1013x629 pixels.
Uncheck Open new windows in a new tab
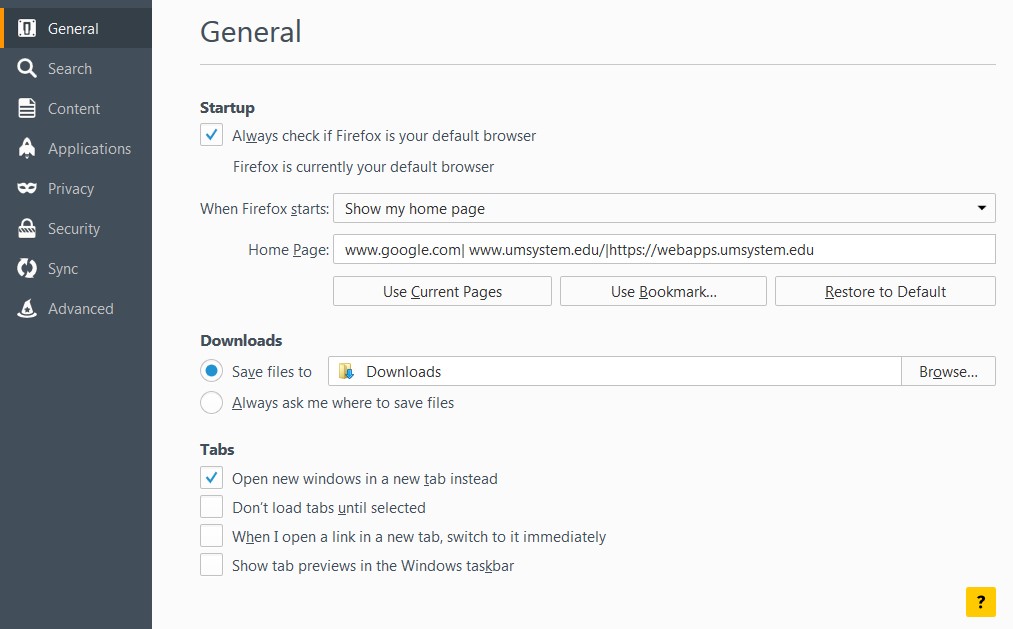click(x=211, y=478)
